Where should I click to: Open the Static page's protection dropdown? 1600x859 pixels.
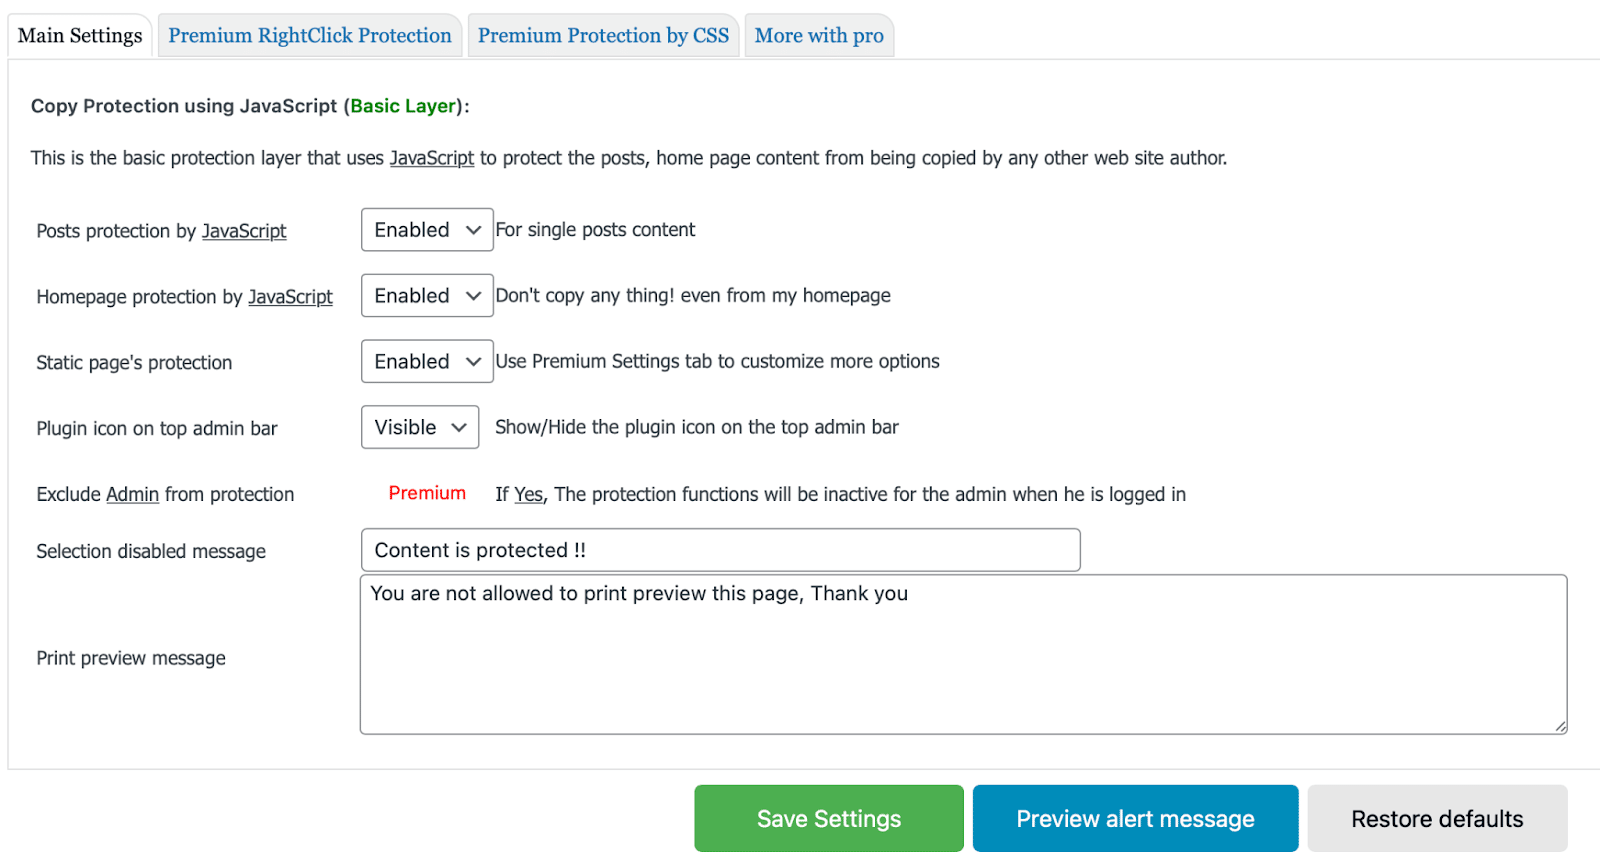[426, 361]
